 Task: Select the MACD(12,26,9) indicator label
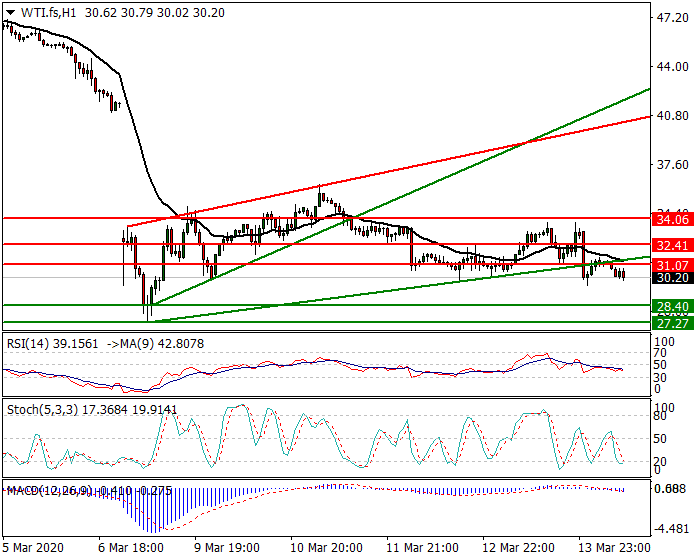(x=50, y=491)
